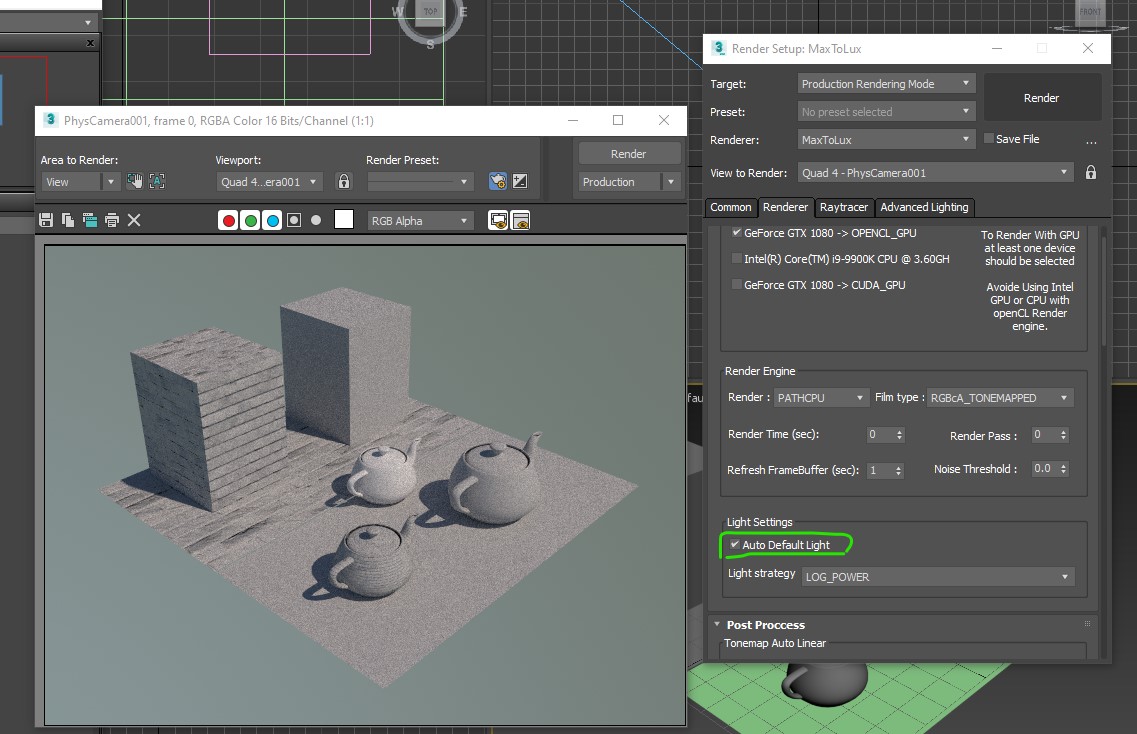Switch to the Raytracer tab

[844, 207]
